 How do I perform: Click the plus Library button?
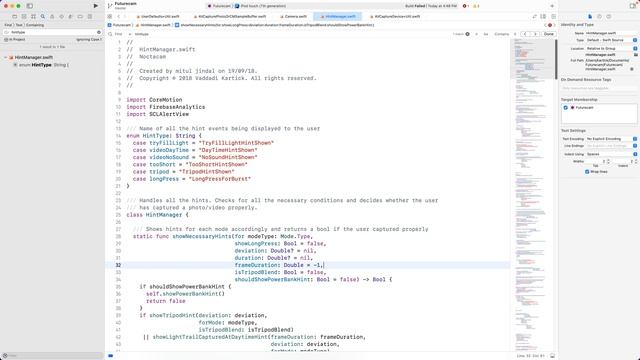[x=552, y=6]
